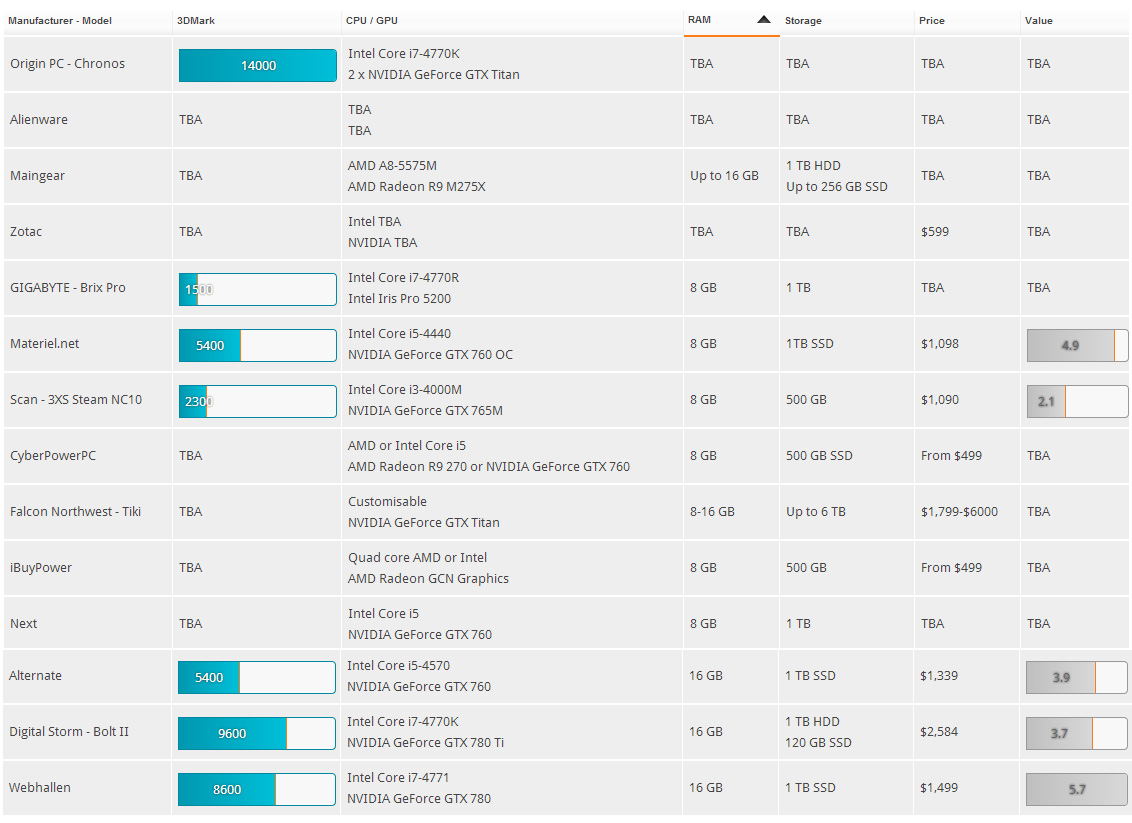Click the 8-16 GB RAM cell

click(x=713, y=512)
